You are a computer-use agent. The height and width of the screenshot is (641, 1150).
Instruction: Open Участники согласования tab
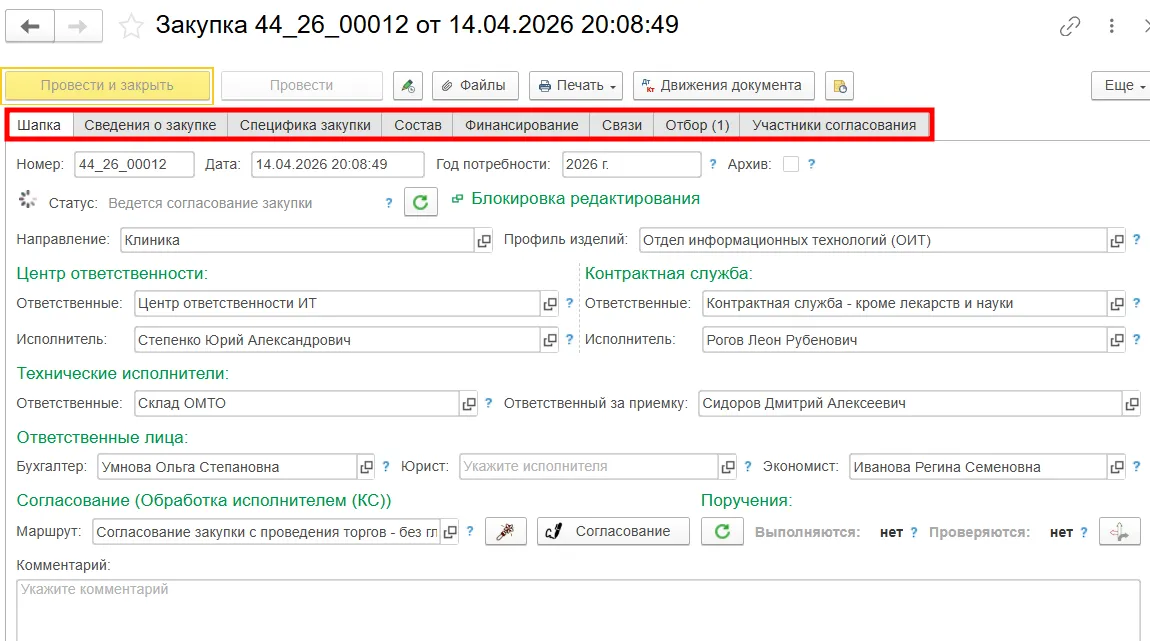(x=834, y=125)
